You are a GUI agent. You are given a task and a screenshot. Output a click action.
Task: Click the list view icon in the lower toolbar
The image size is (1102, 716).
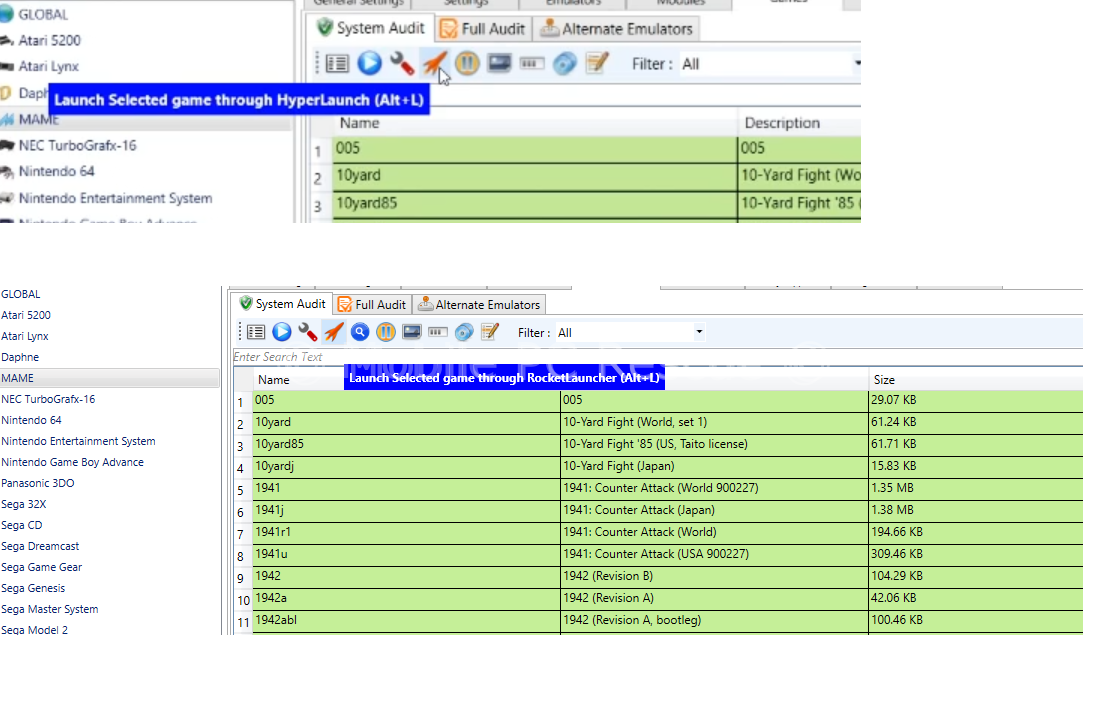coord(256,332)
